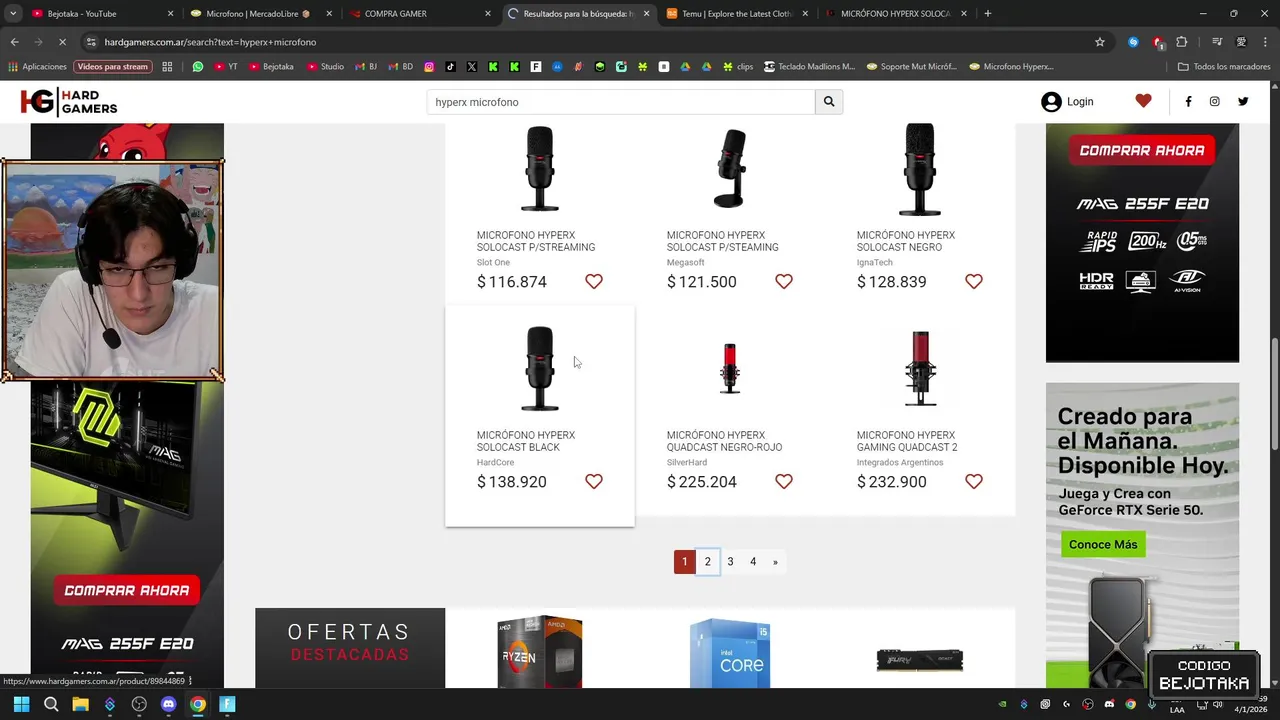Go to the HardGamers logo home

[69, 102]
